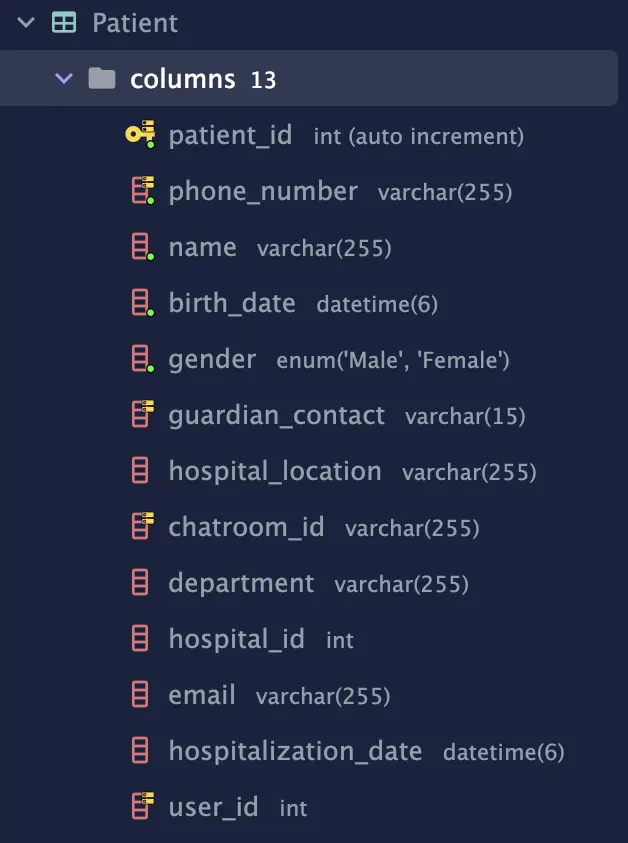Select the hospitalization_date column
Viewport: 628px width, 843px height.
tap(295, 751)
